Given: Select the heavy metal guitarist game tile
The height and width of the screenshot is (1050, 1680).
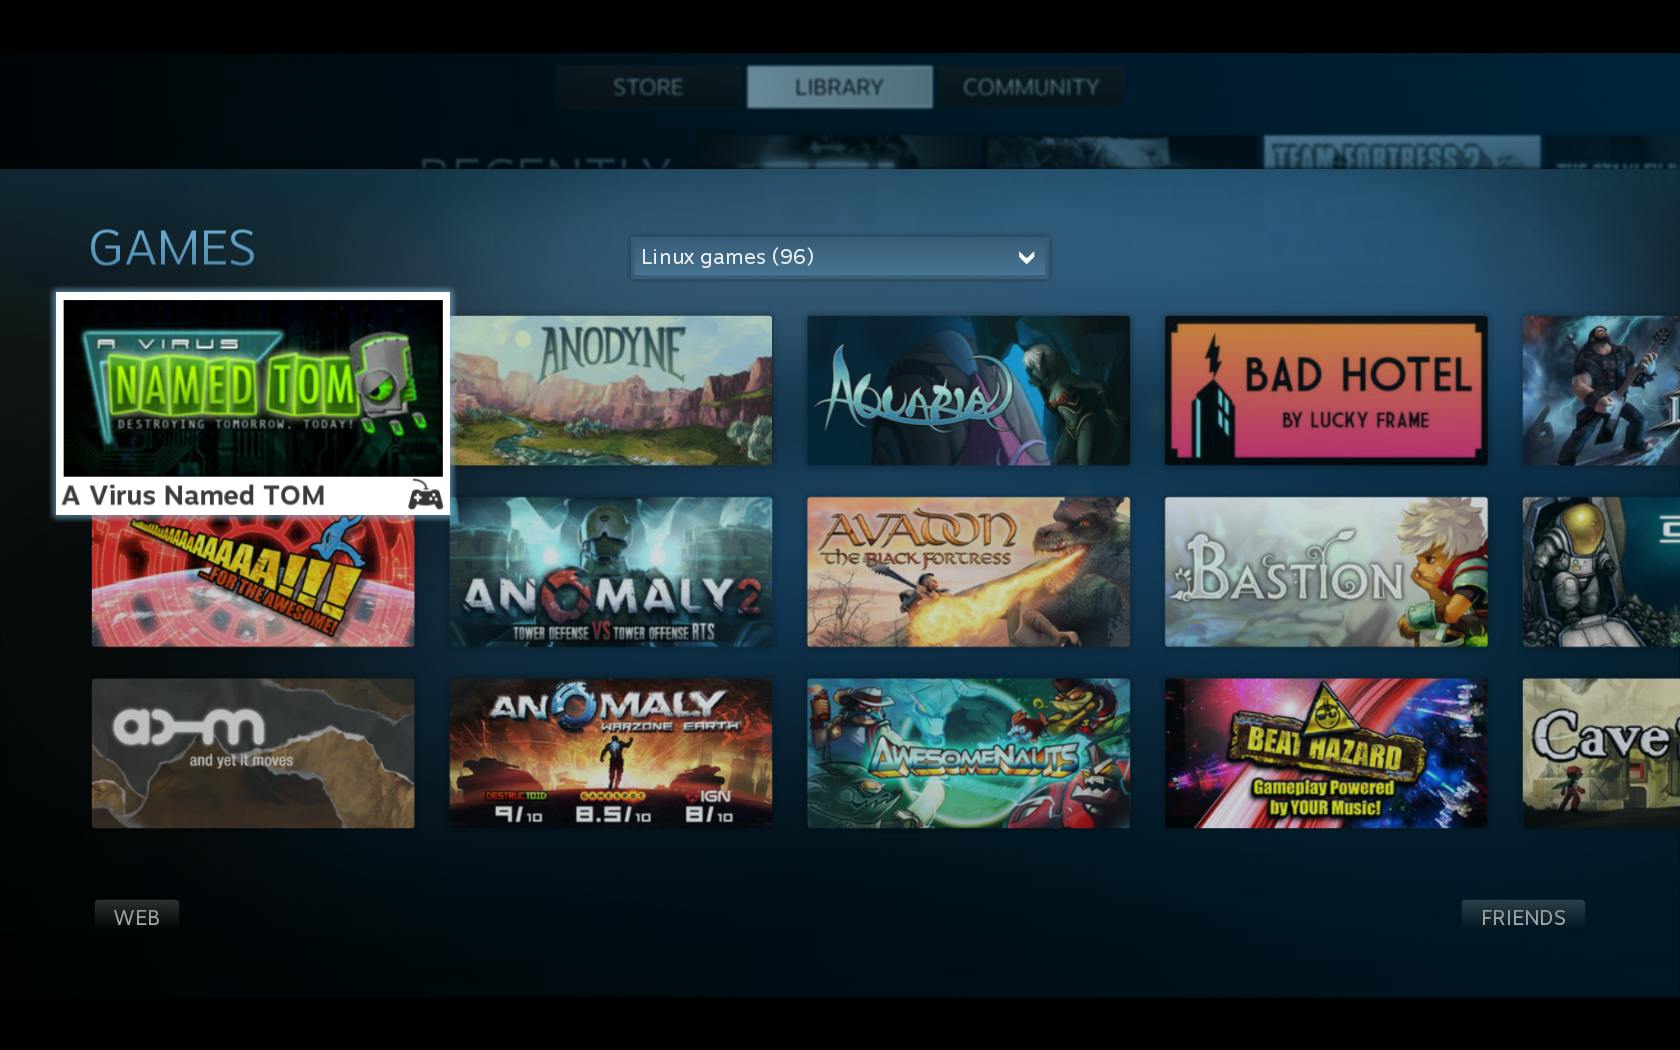Looking at the screenshot, I should (x=1601, y=391).
